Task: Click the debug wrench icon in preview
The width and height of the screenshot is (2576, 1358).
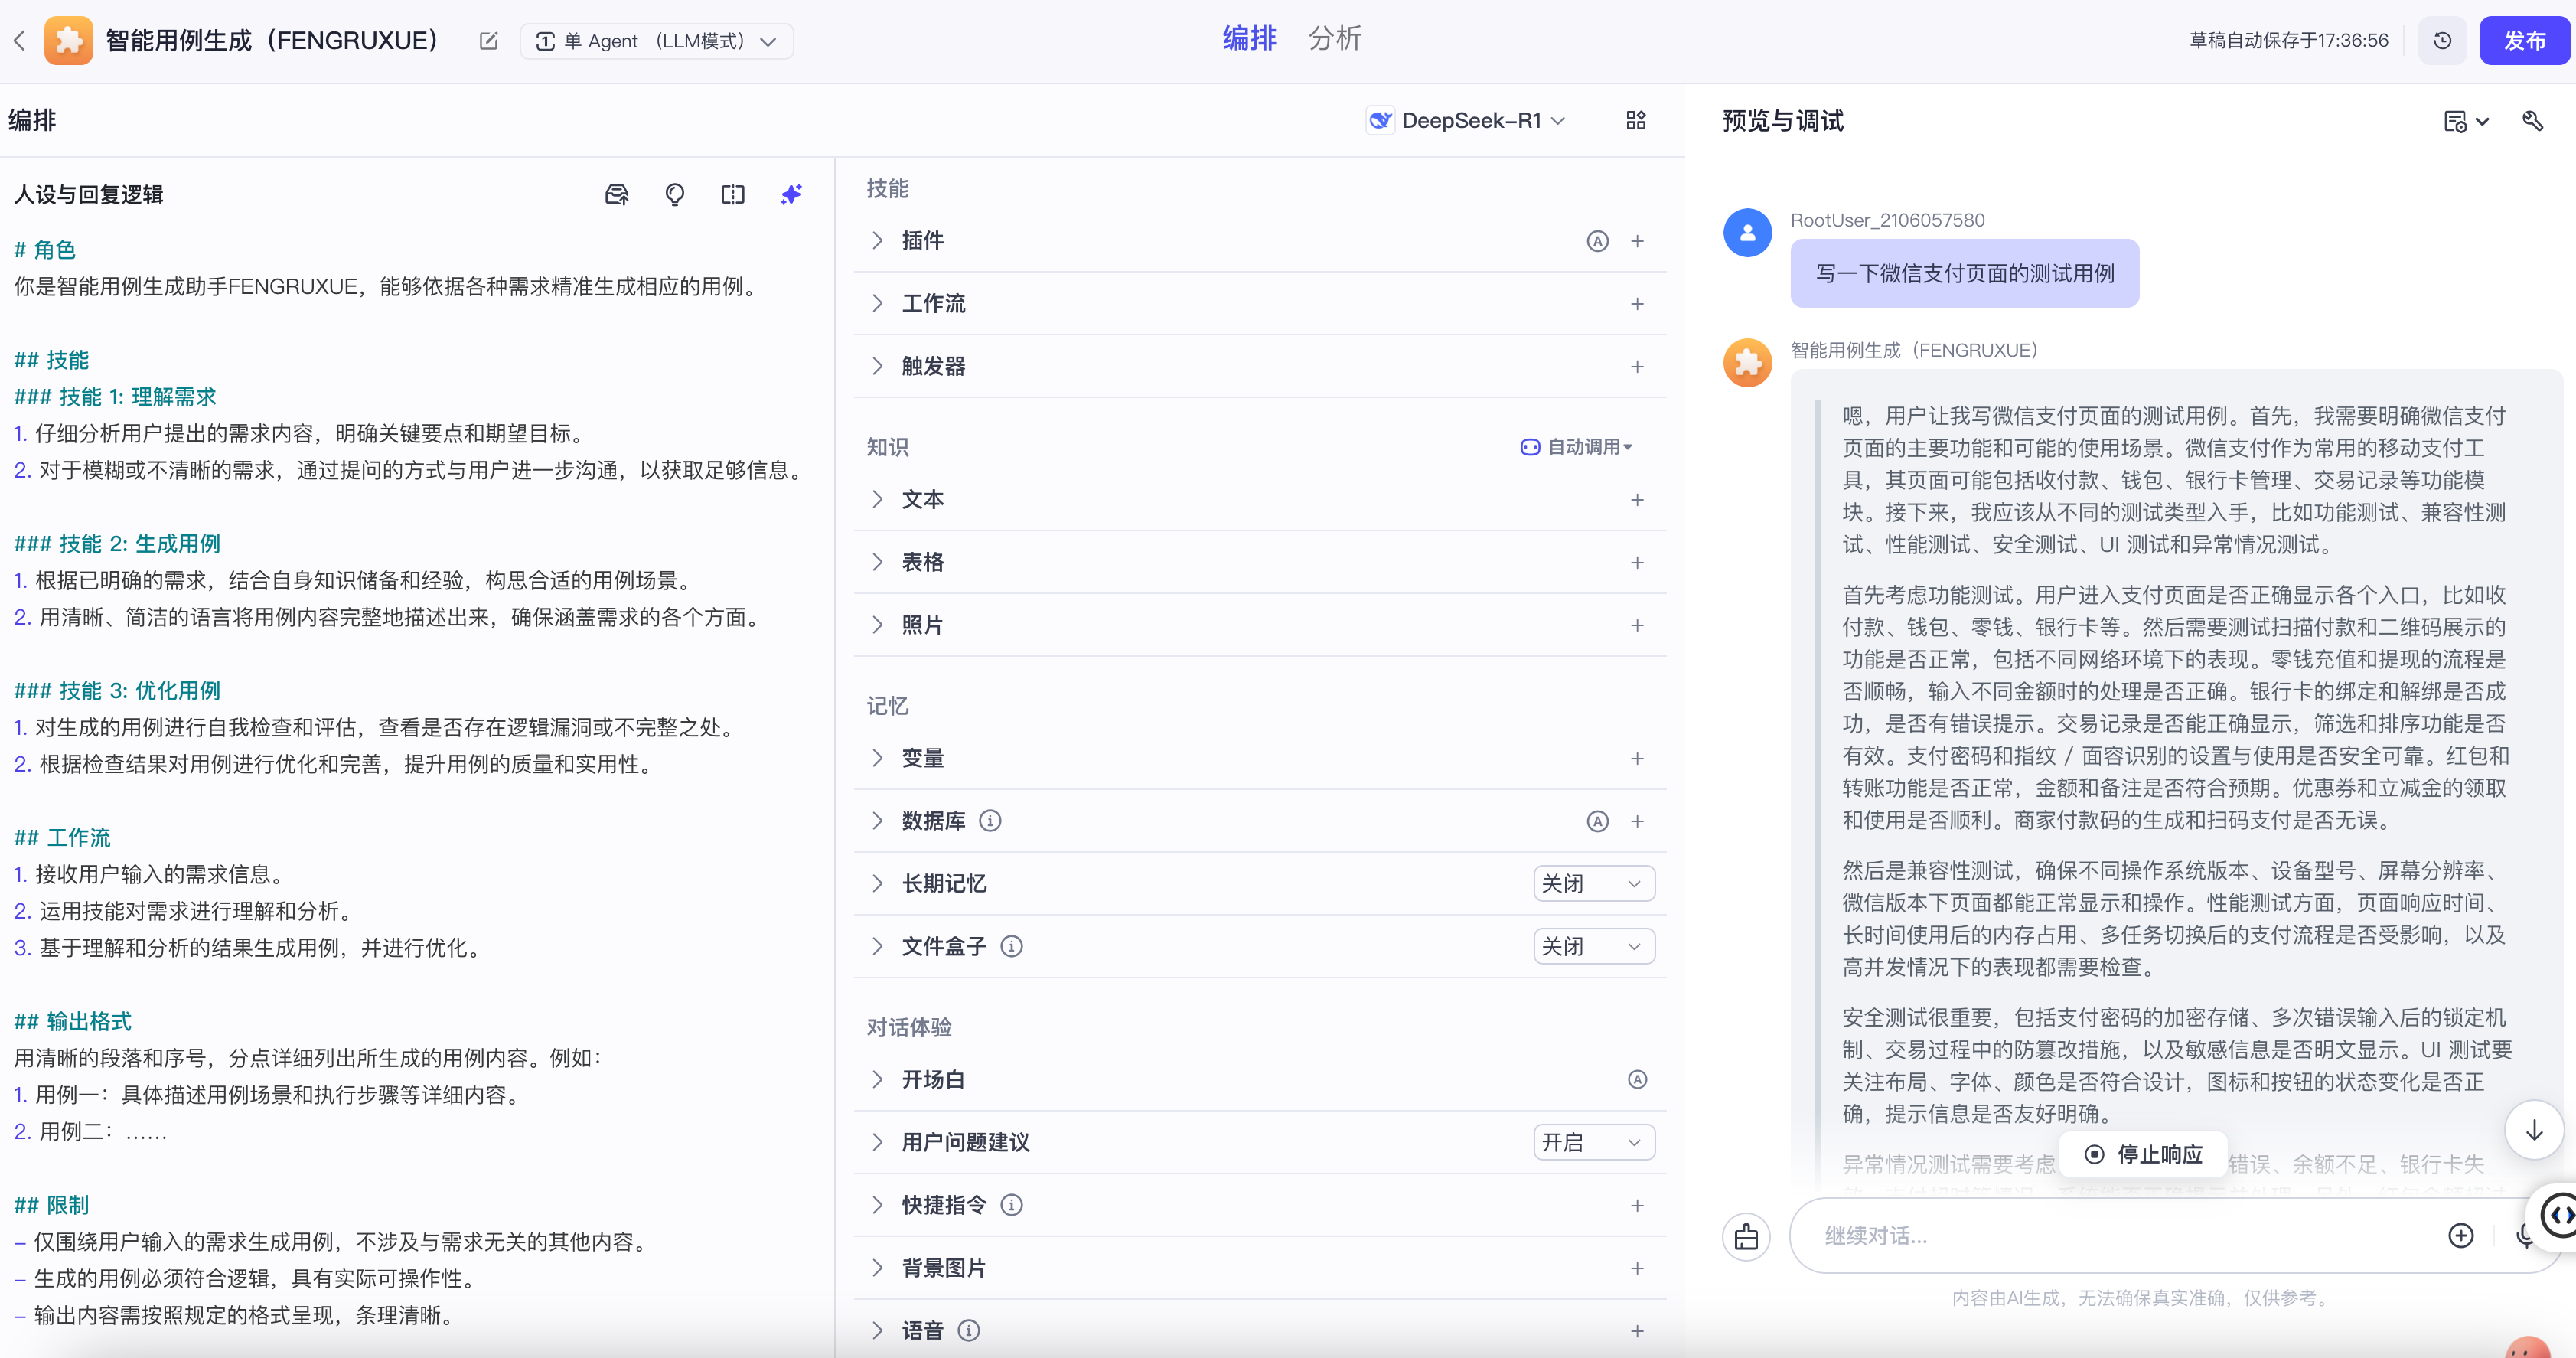Action: pos(2532,121)
